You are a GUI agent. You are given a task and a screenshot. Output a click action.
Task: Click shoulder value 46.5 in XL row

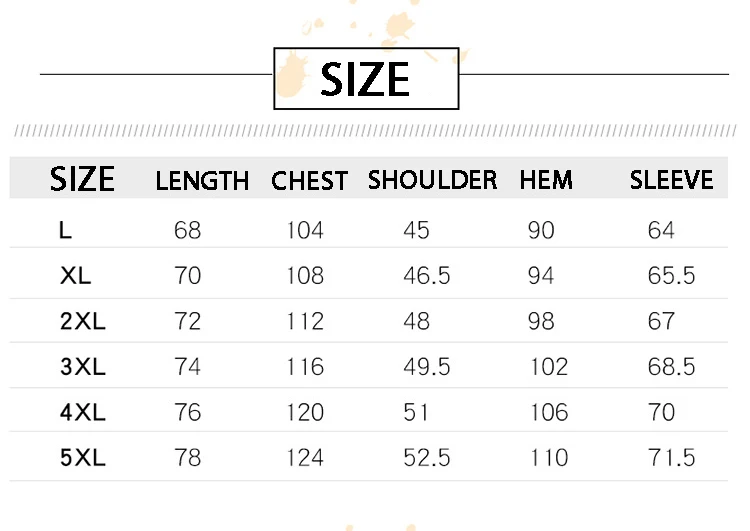coord(426,276)
